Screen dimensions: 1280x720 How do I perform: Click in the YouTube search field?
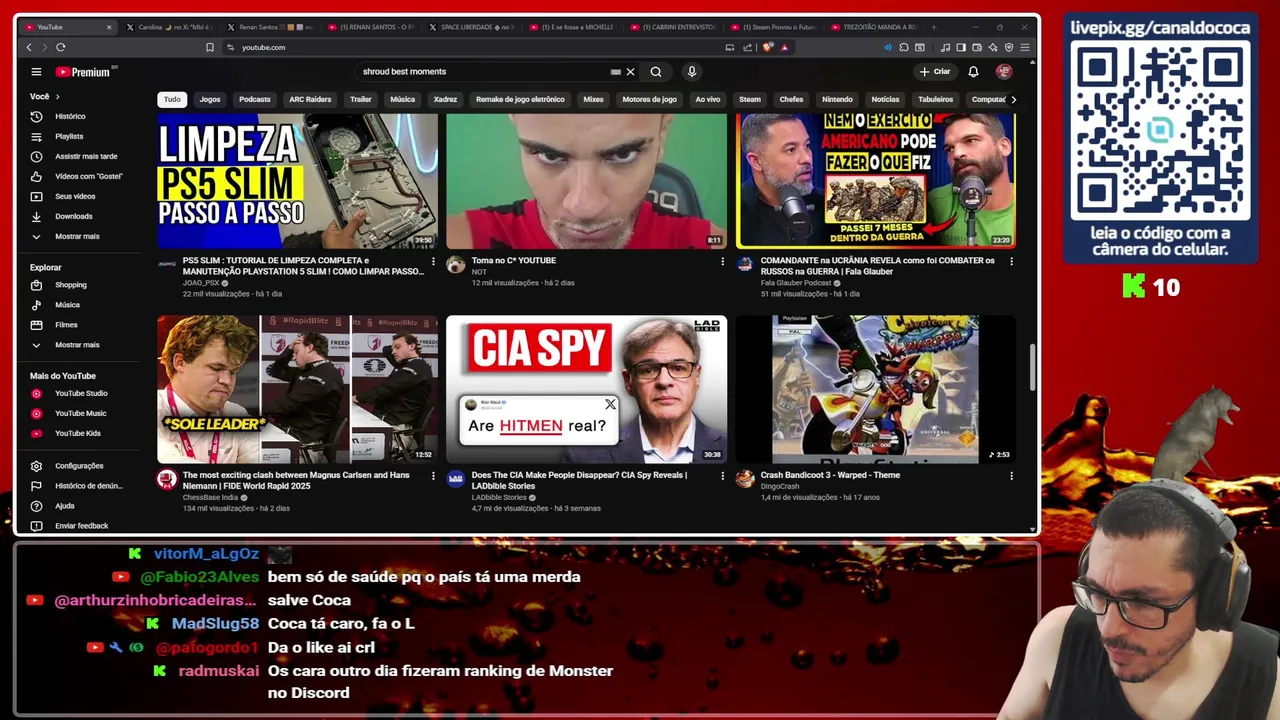click(x=485, y=72)
